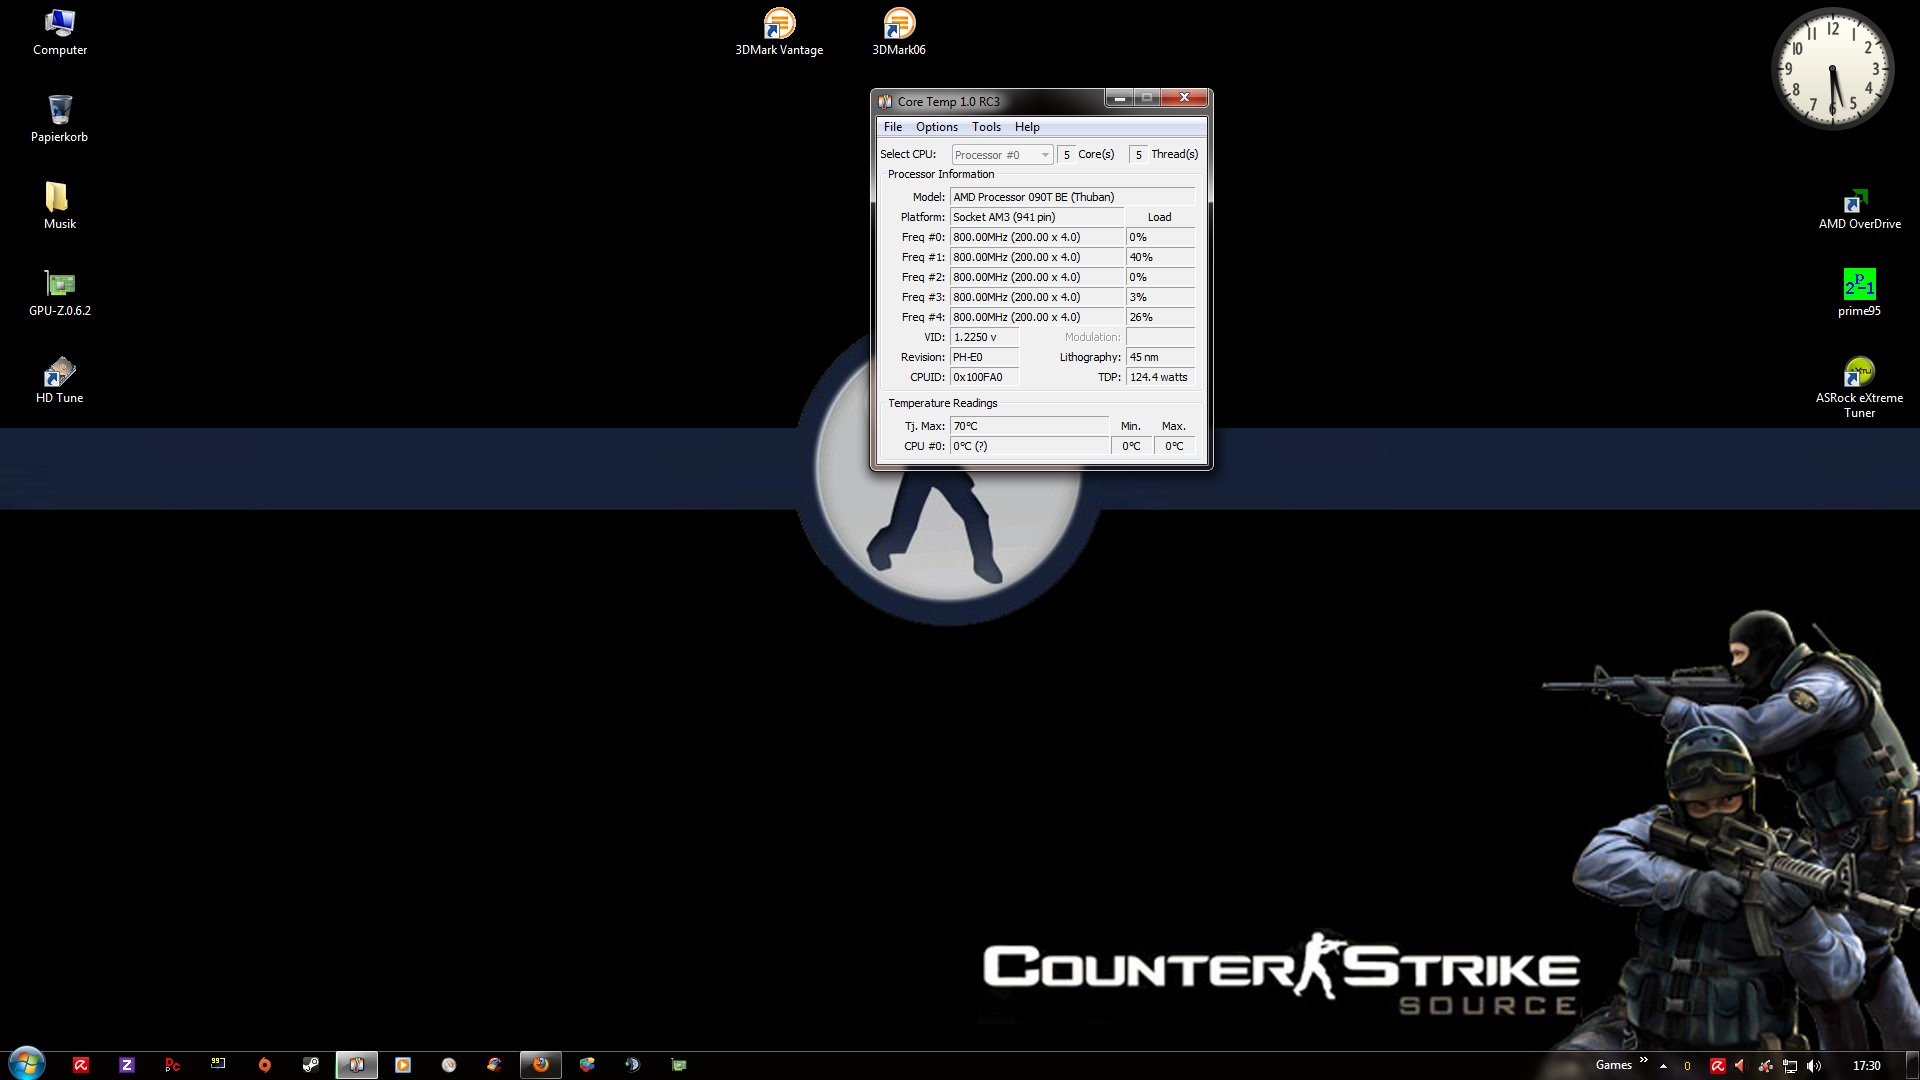Click the CPUID value 0x100FA0
1920x1080 pixels.
(984, 377)
